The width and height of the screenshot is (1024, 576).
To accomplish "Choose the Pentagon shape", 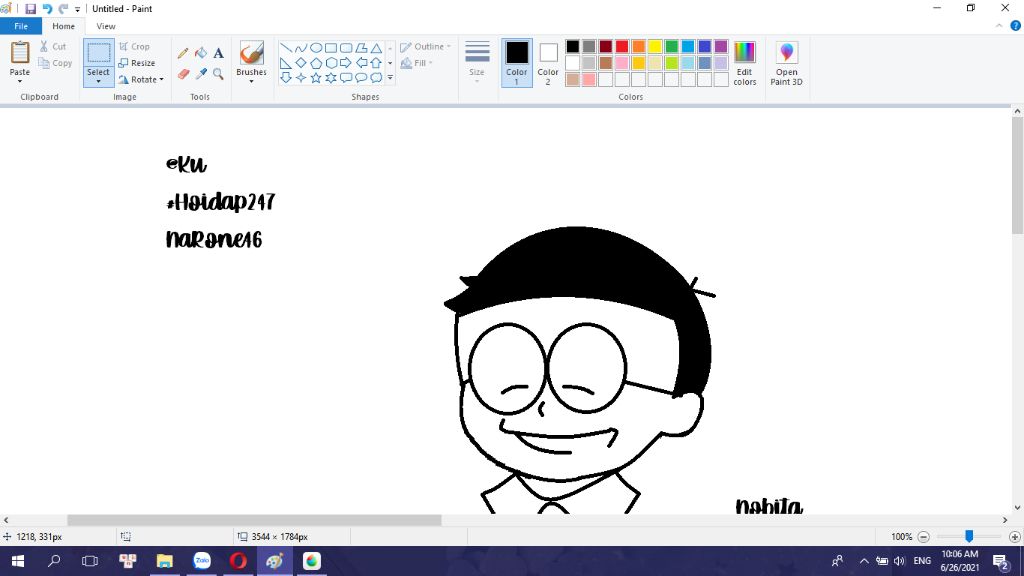I will (315, 63).
